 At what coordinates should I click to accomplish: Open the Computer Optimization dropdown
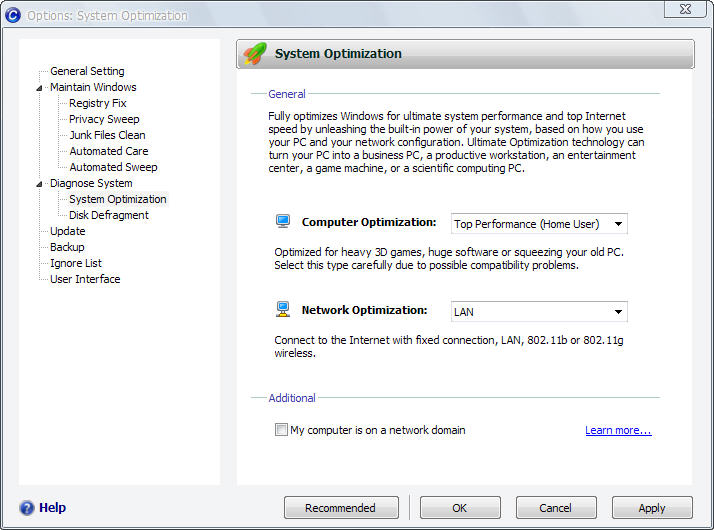(539, 224)
